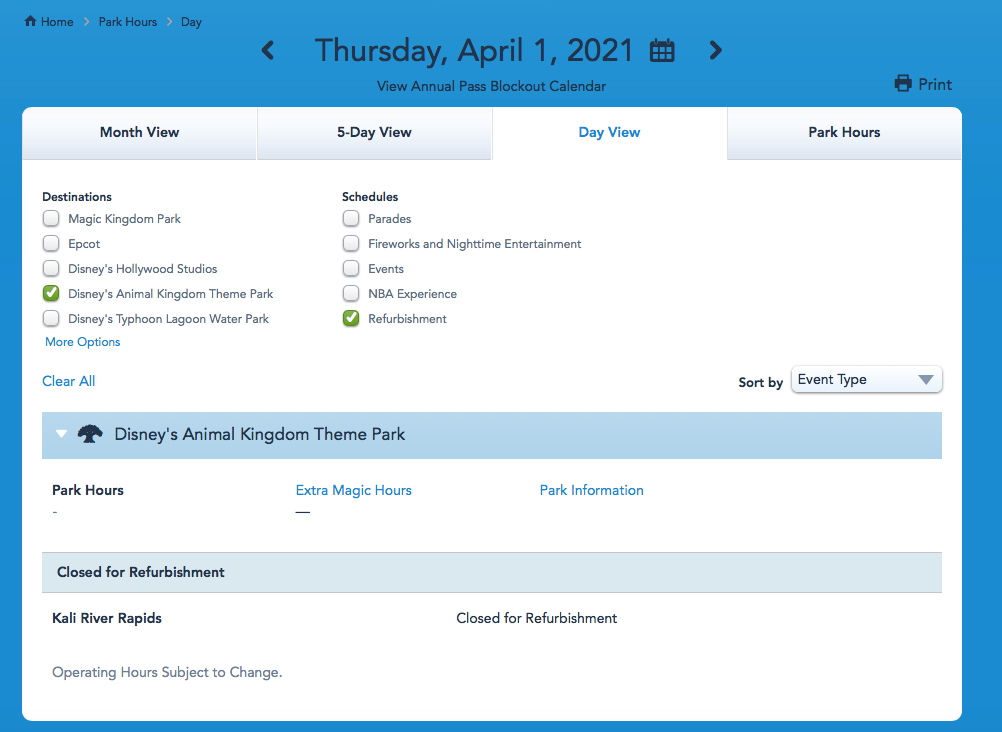Click the printer icon to print

903,84
